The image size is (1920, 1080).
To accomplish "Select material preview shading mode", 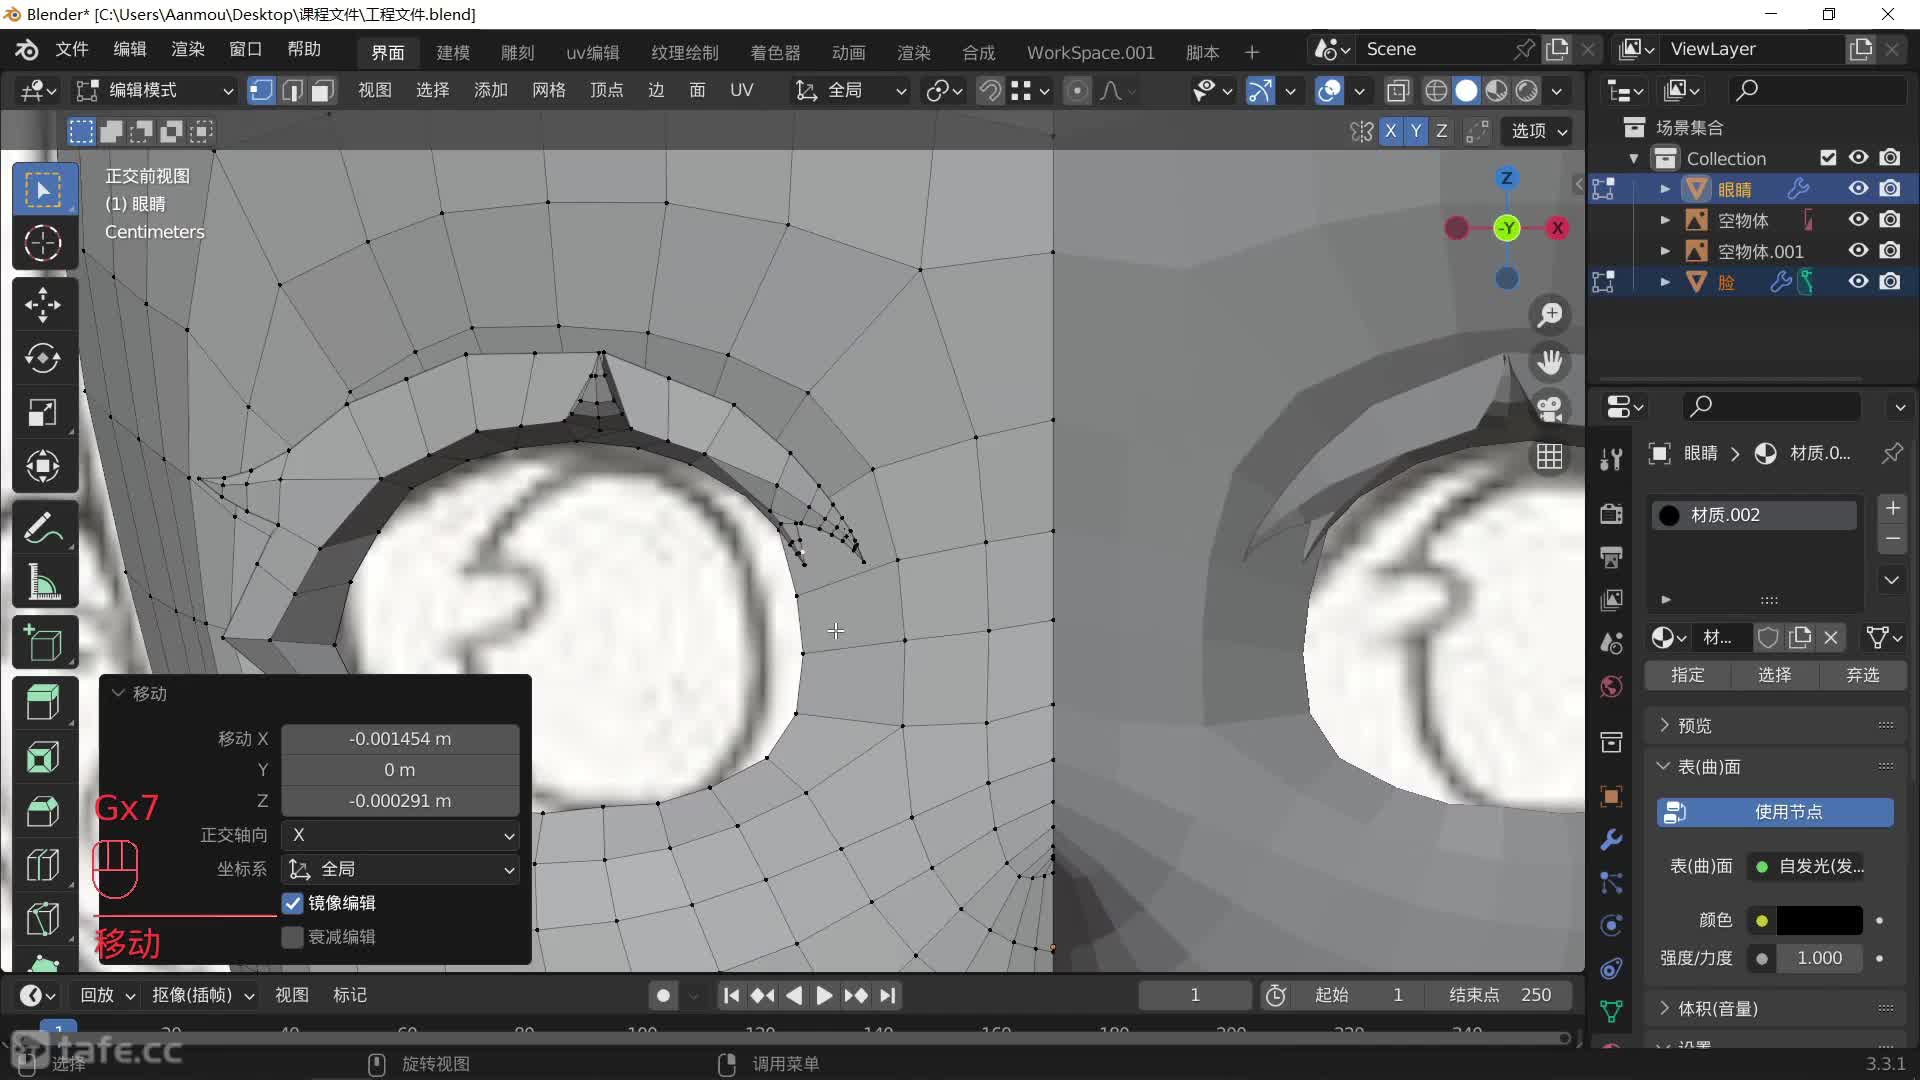I will [1496, 91].
